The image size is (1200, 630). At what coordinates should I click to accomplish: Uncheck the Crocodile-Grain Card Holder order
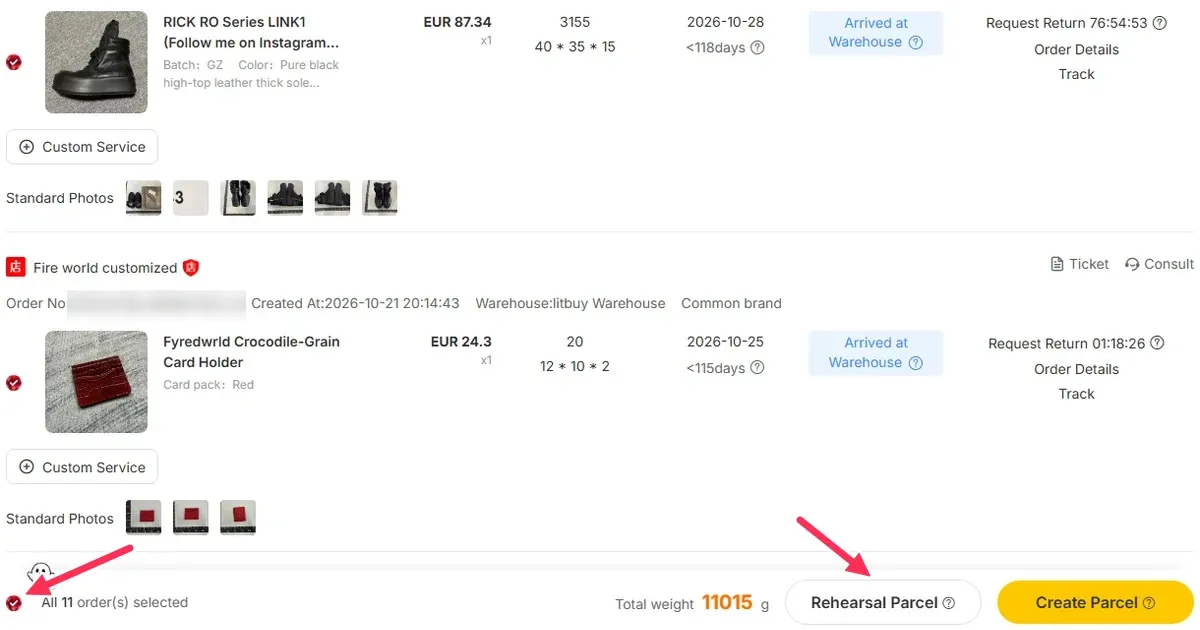tap(14, 382)
